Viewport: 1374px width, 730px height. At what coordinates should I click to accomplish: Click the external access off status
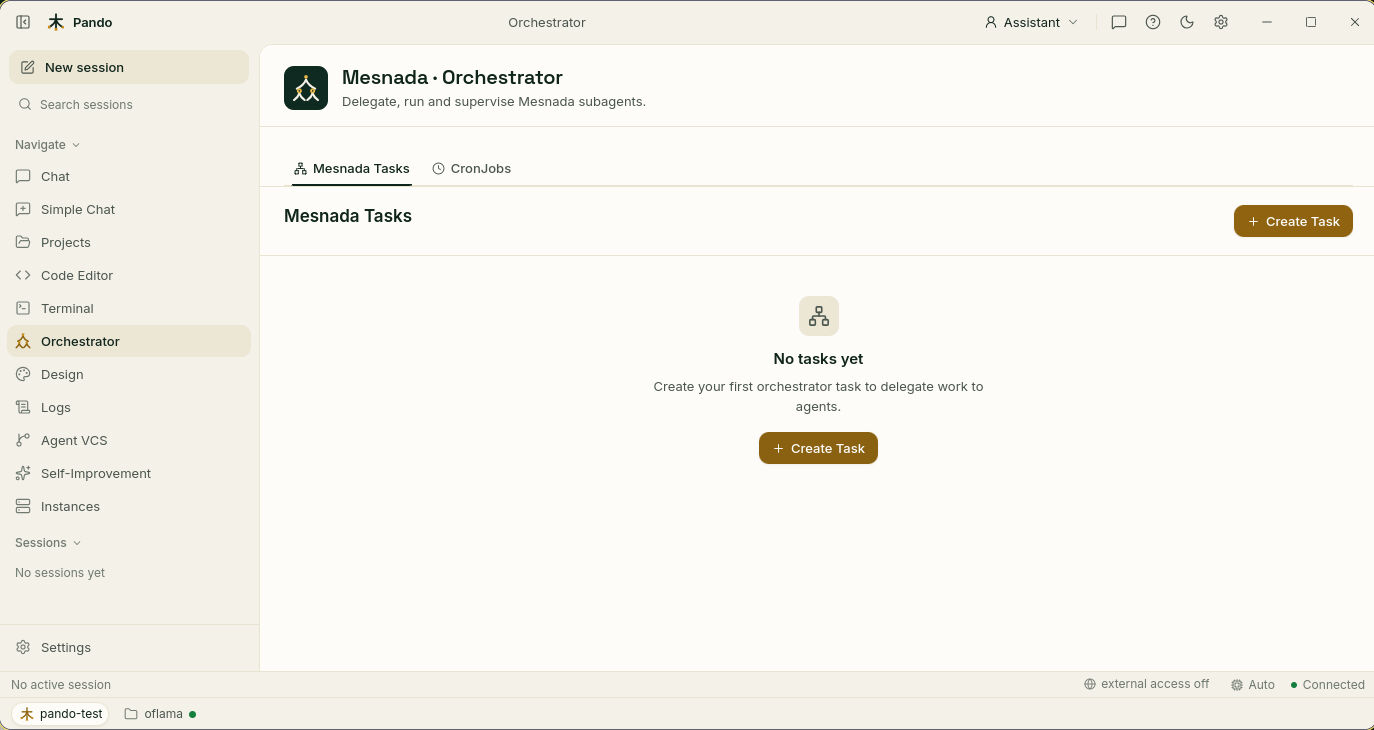(x=1146, y=684)
